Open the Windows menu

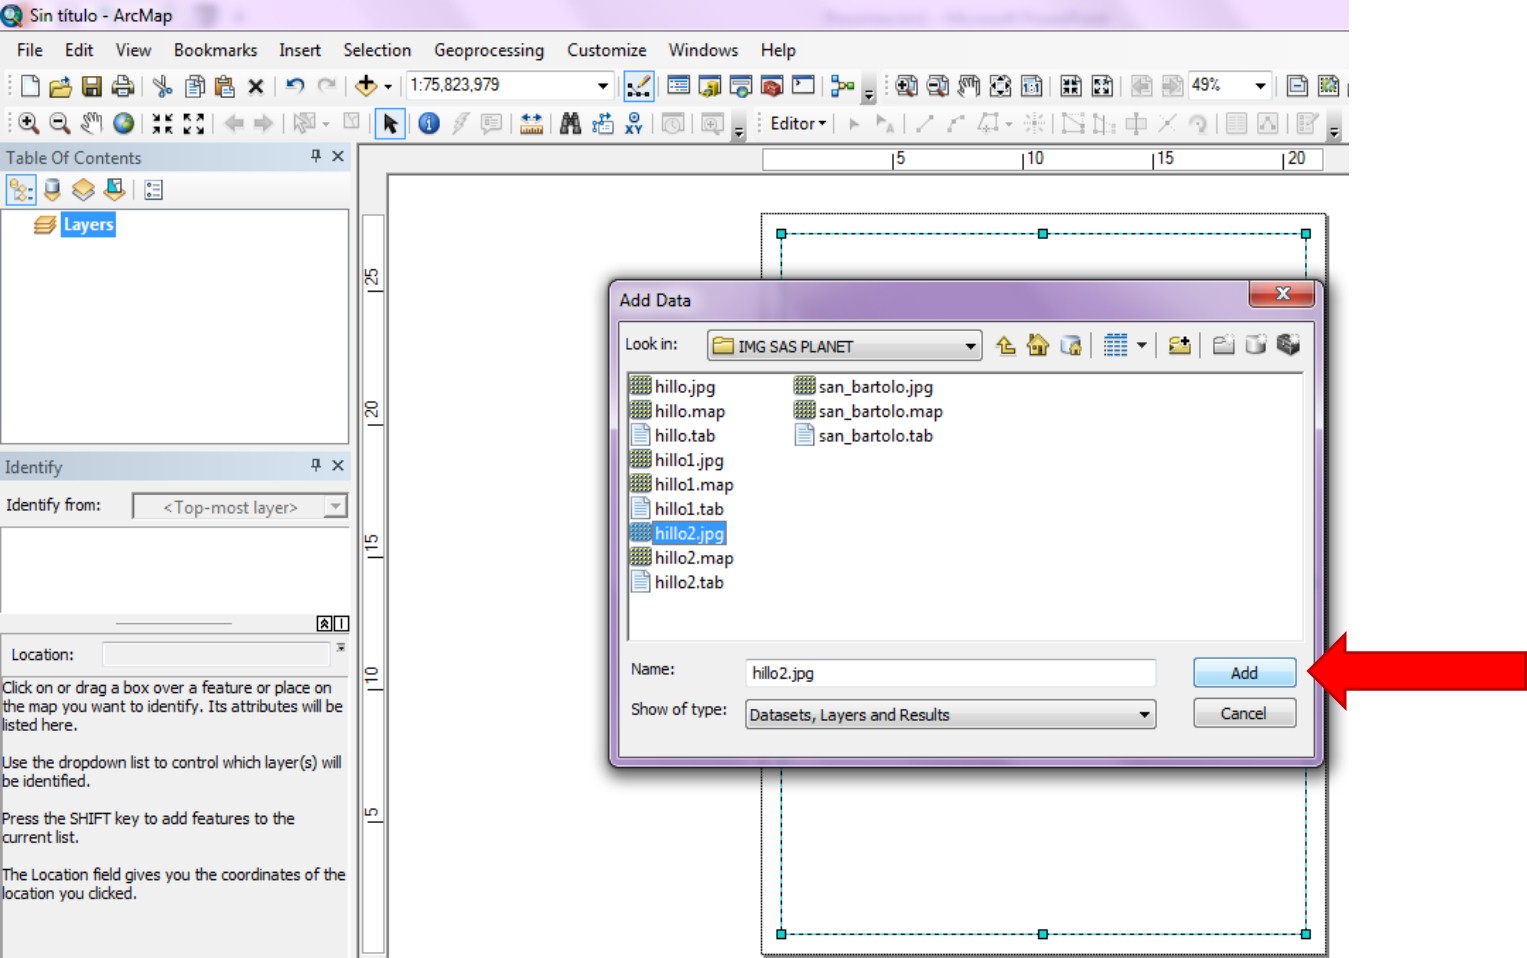tap(703, 50)
